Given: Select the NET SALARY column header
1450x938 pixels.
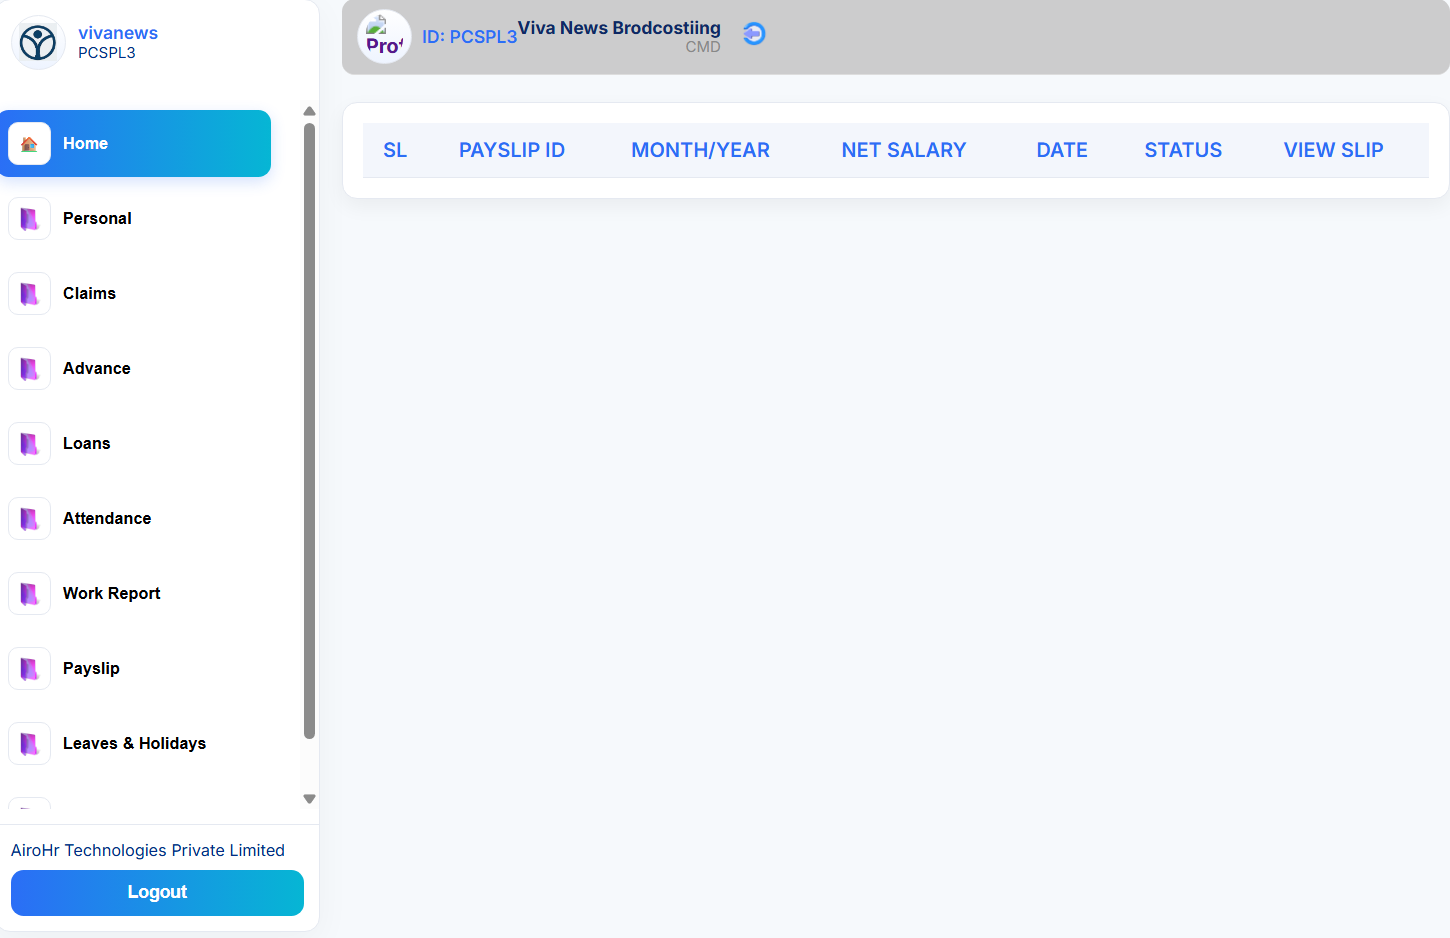Looking at the screenshot, I should tap(903, 149).
